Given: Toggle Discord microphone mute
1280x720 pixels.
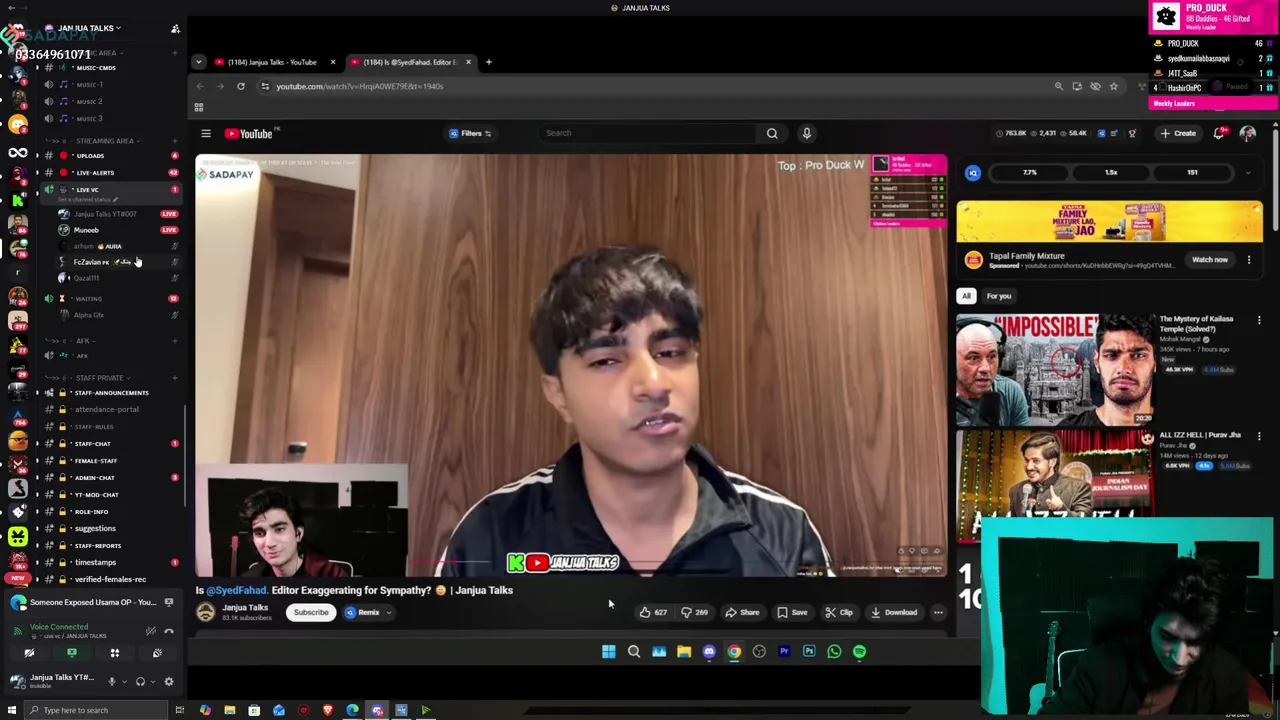Looking at the screenshot, I should [112, 682].
